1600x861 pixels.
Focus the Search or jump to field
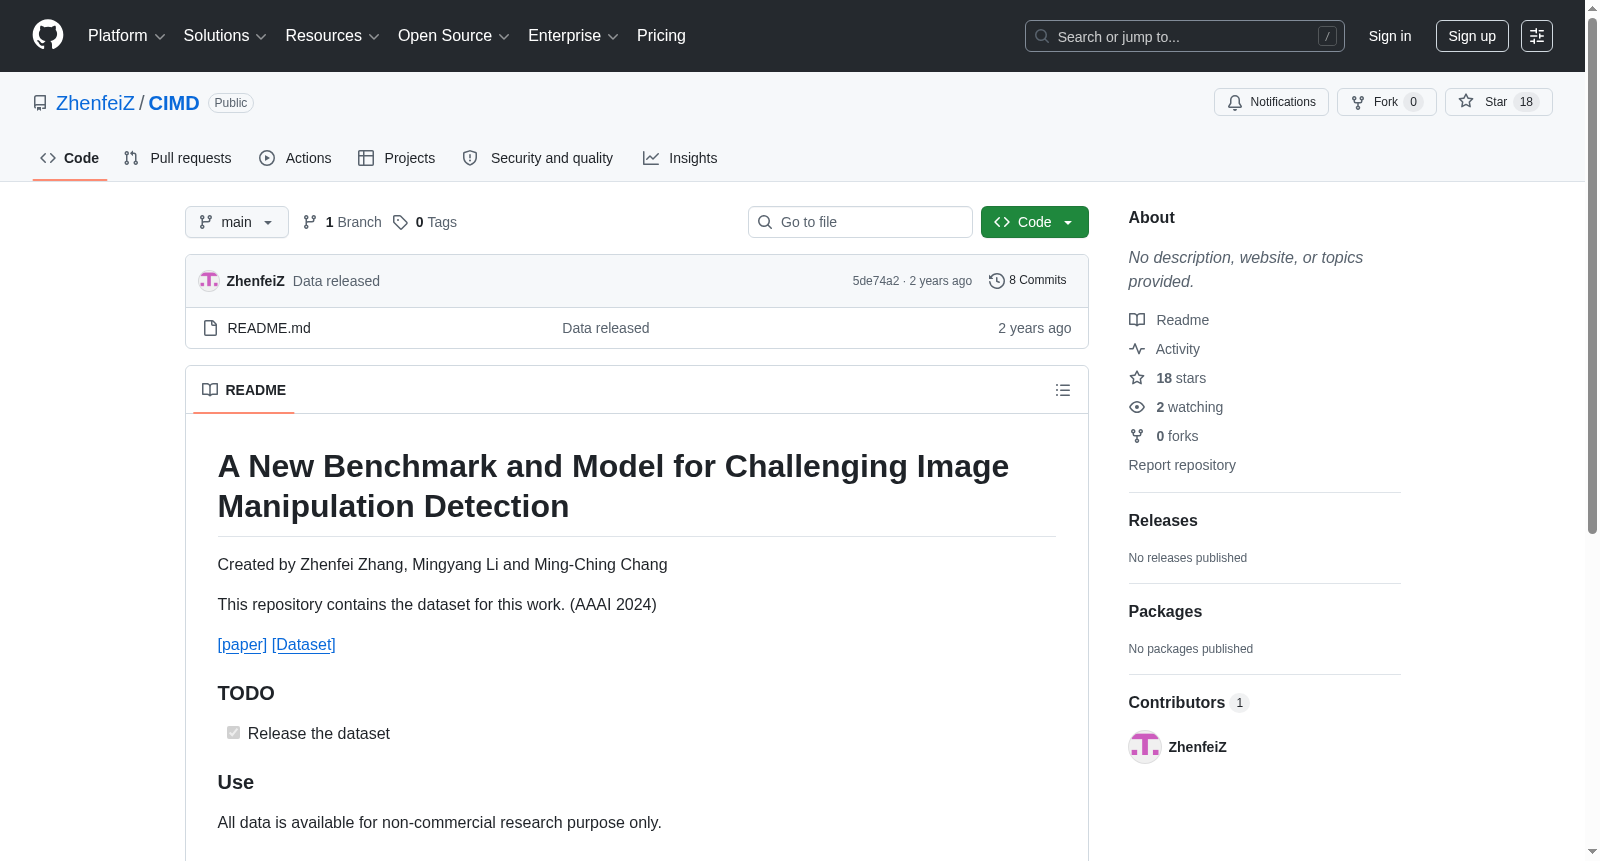coord(1184,36)
